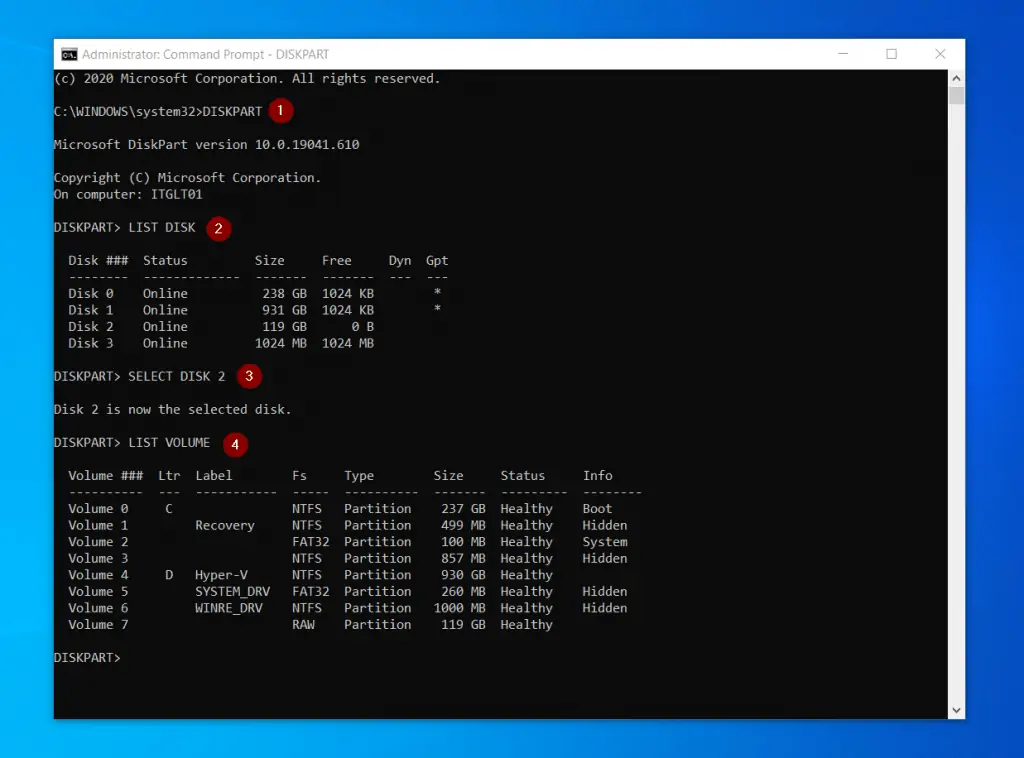The width and height of the screenshot is (1024, 758).
Task: Click 'Volume 1' in the volume list
Action: tap(98, 525)
